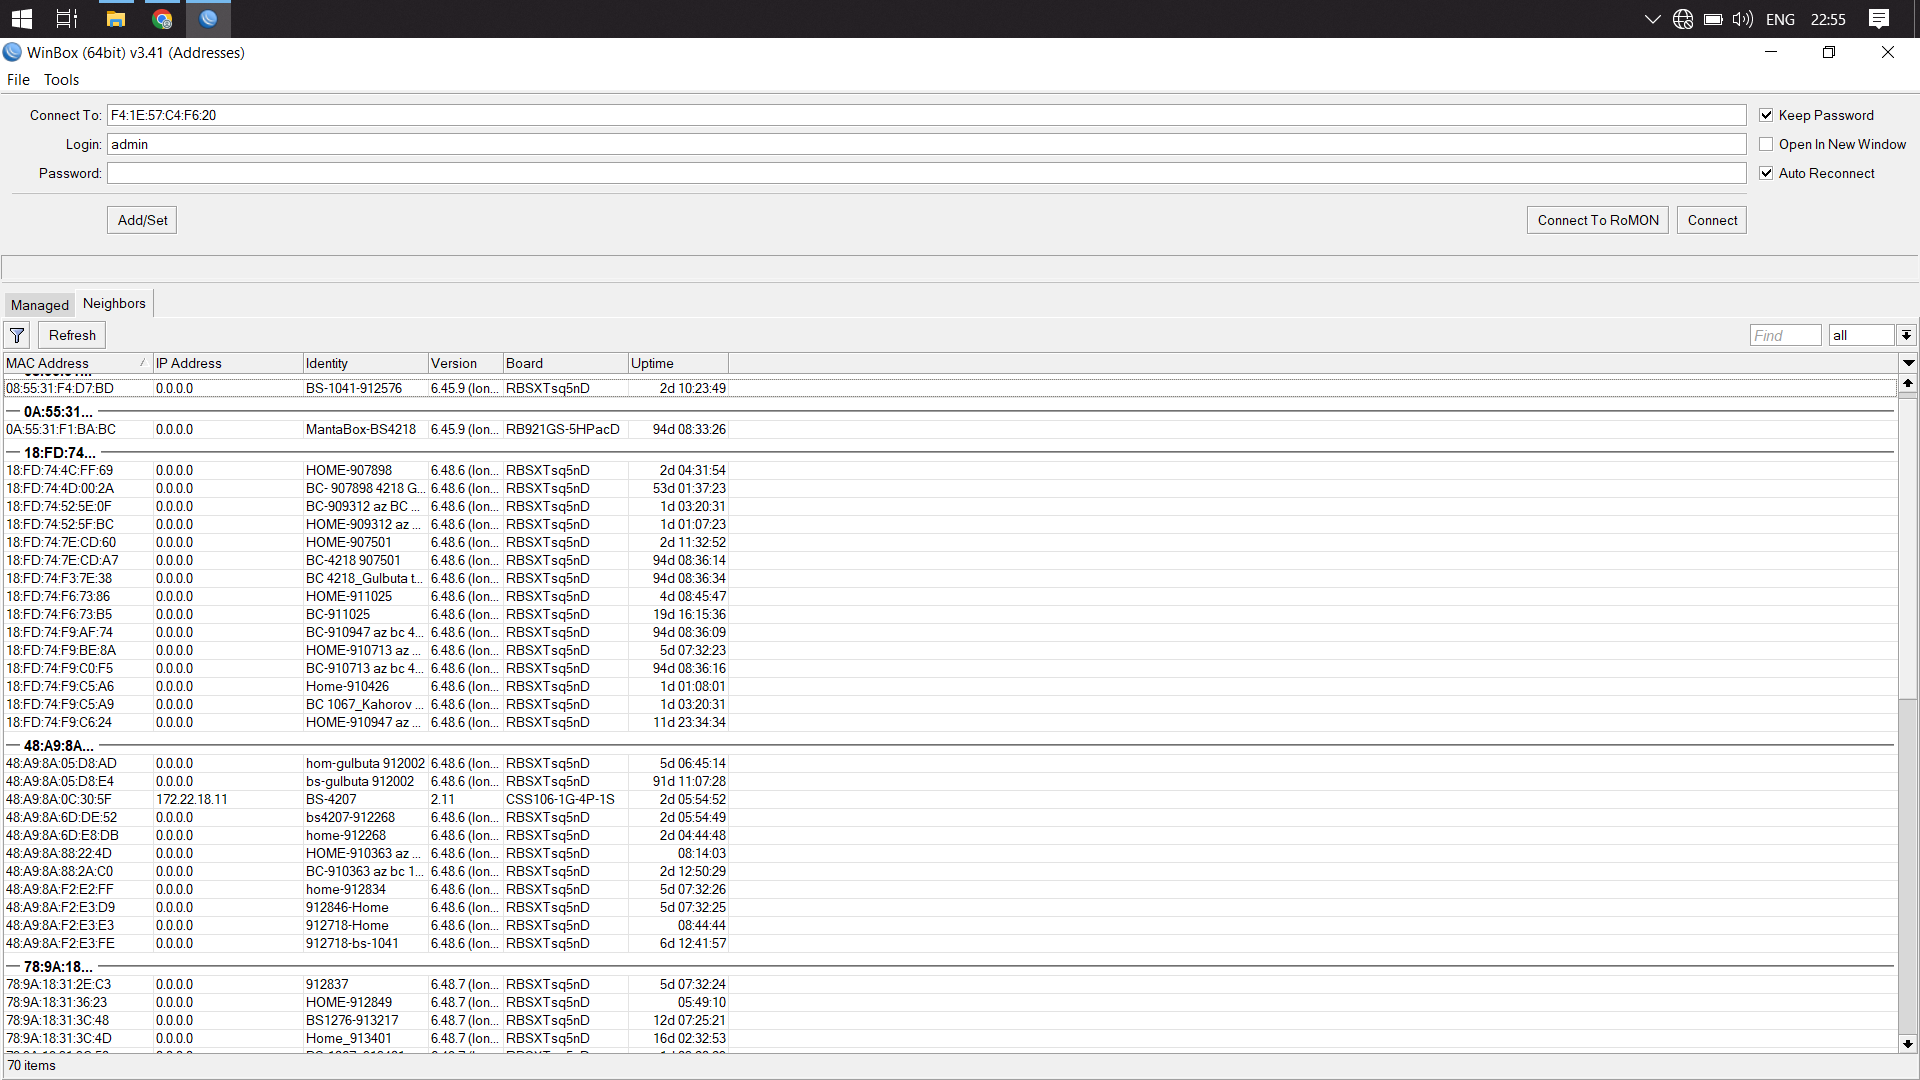
Task: Click the Add/Set button
Action: point(142,220)
